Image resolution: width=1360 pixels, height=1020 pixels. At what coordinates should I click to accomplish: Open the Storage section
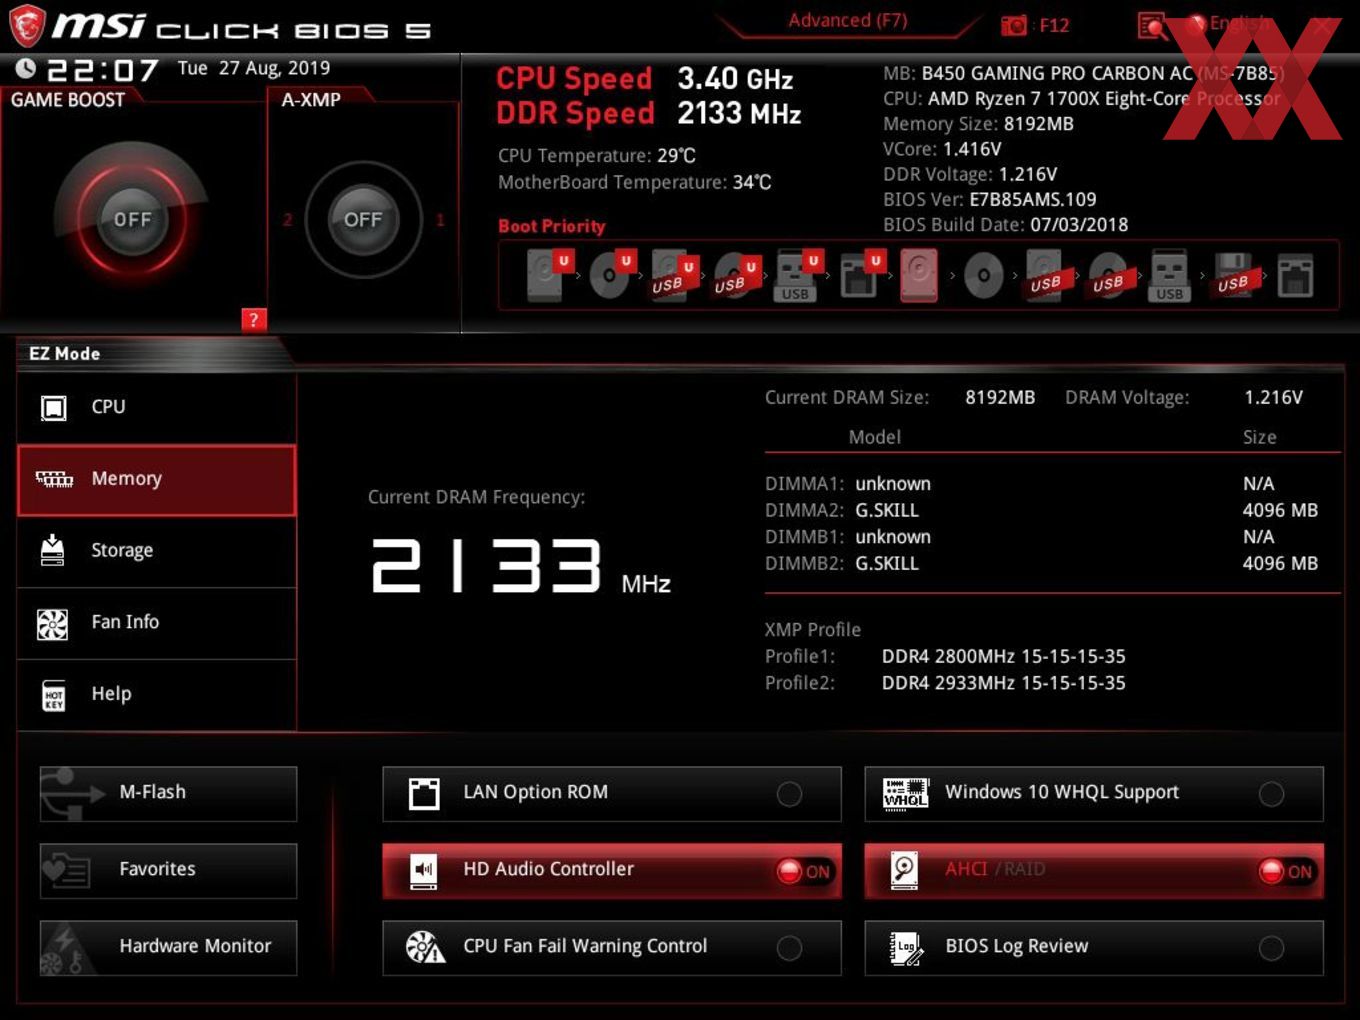tap(157, 550)
